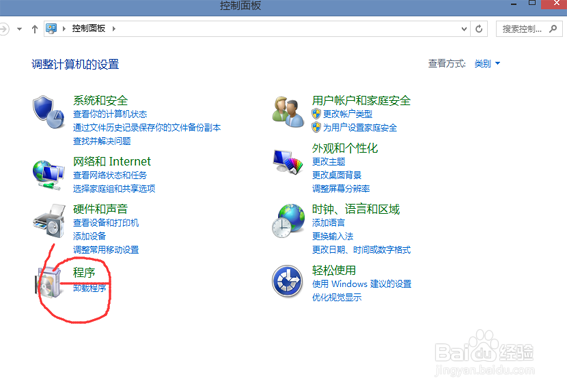Click the 调整屏幕分辨率 link
Viewport: 567px width, 390px height.
(x=341, y=189)
